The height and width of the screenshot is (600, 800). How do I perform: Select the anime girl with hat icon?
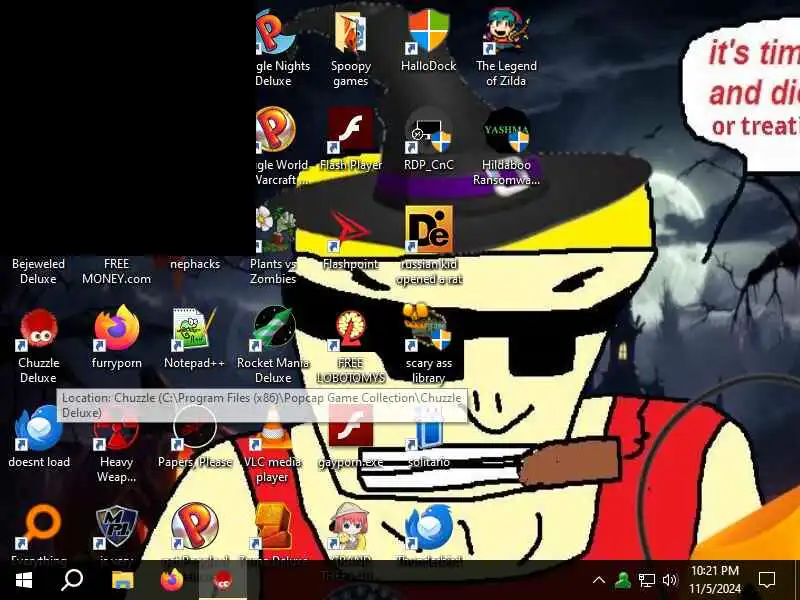click(351, 526)
